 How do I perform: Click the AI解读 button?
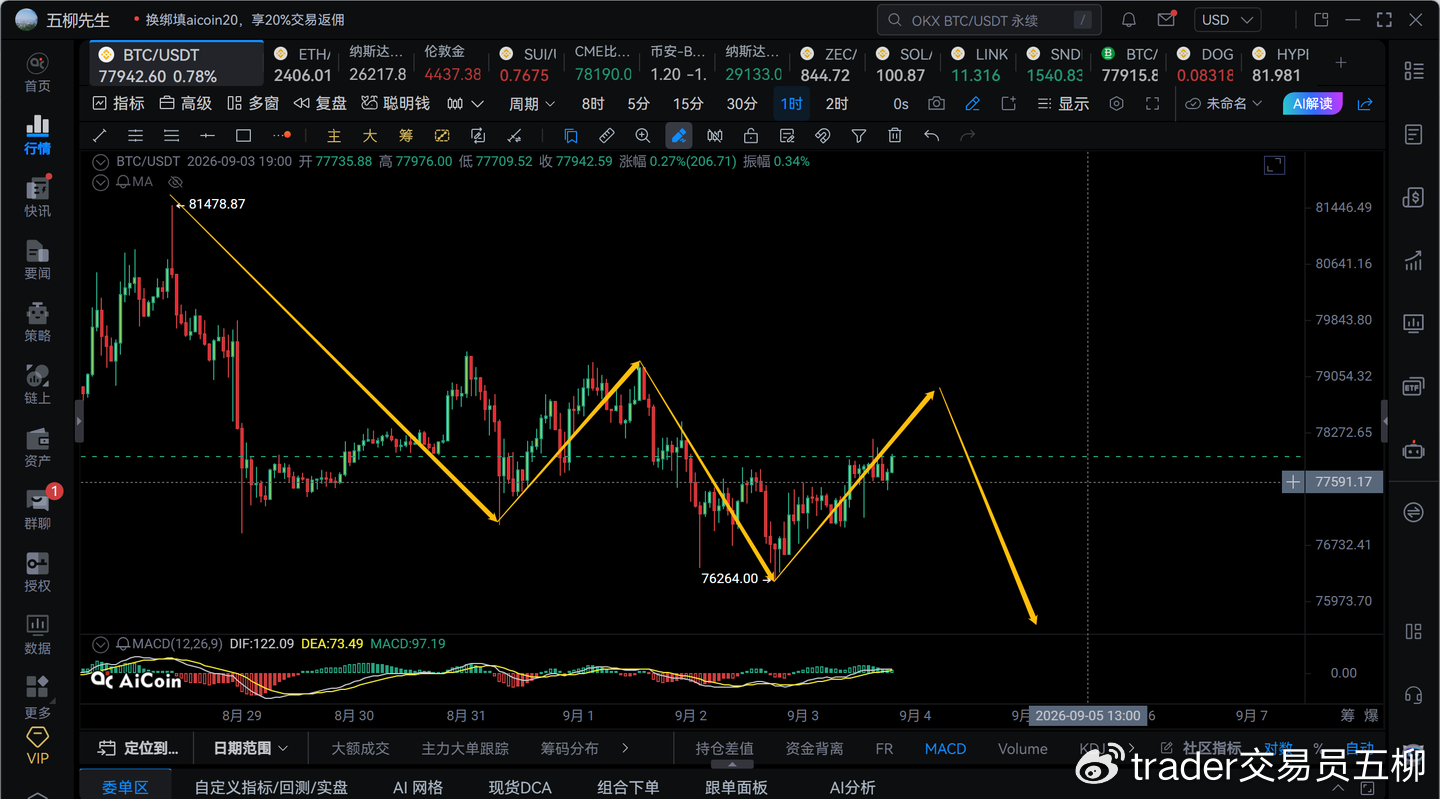(1313, 104)
